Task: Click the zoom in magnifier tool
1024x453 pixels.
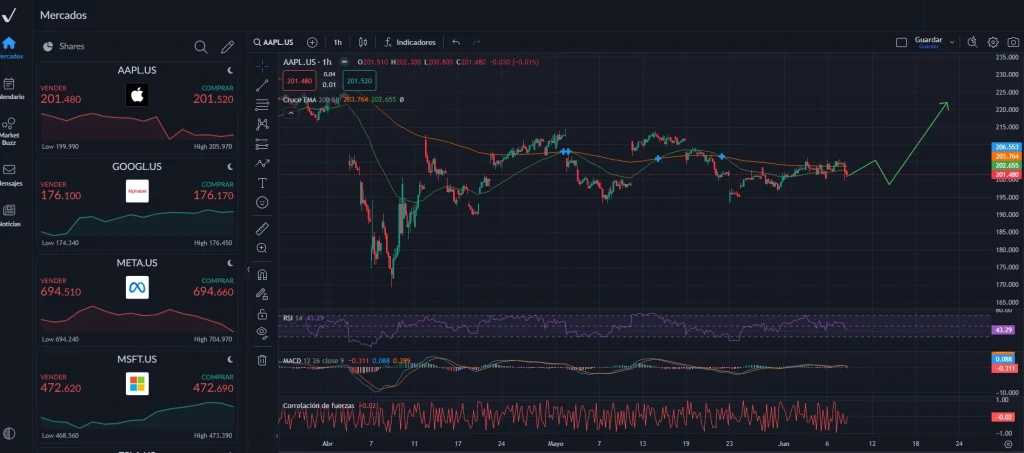Action: pyautogui.click(x=262, y=248)
